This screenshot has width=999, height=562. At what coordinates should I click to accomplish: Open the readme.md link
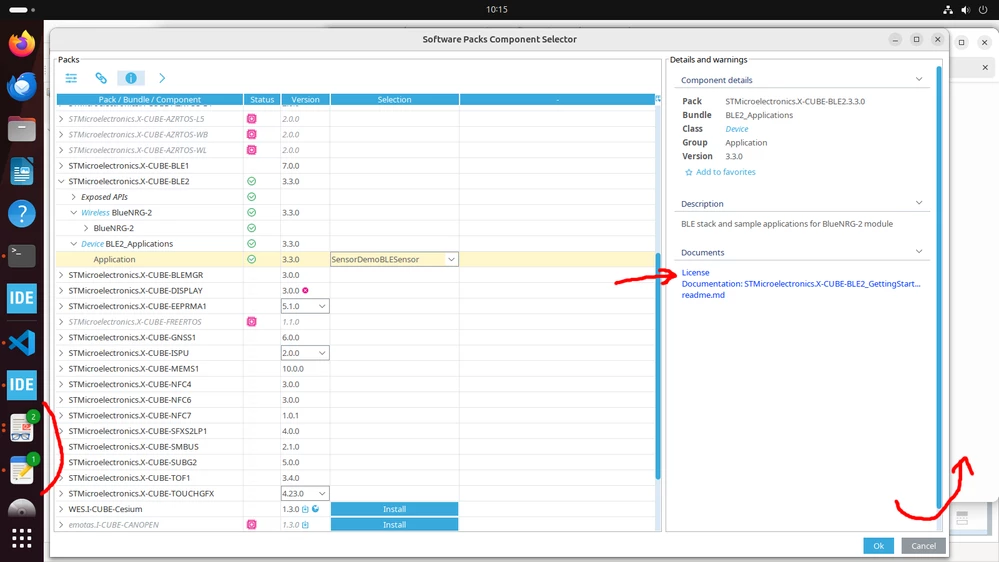(703, 295)
